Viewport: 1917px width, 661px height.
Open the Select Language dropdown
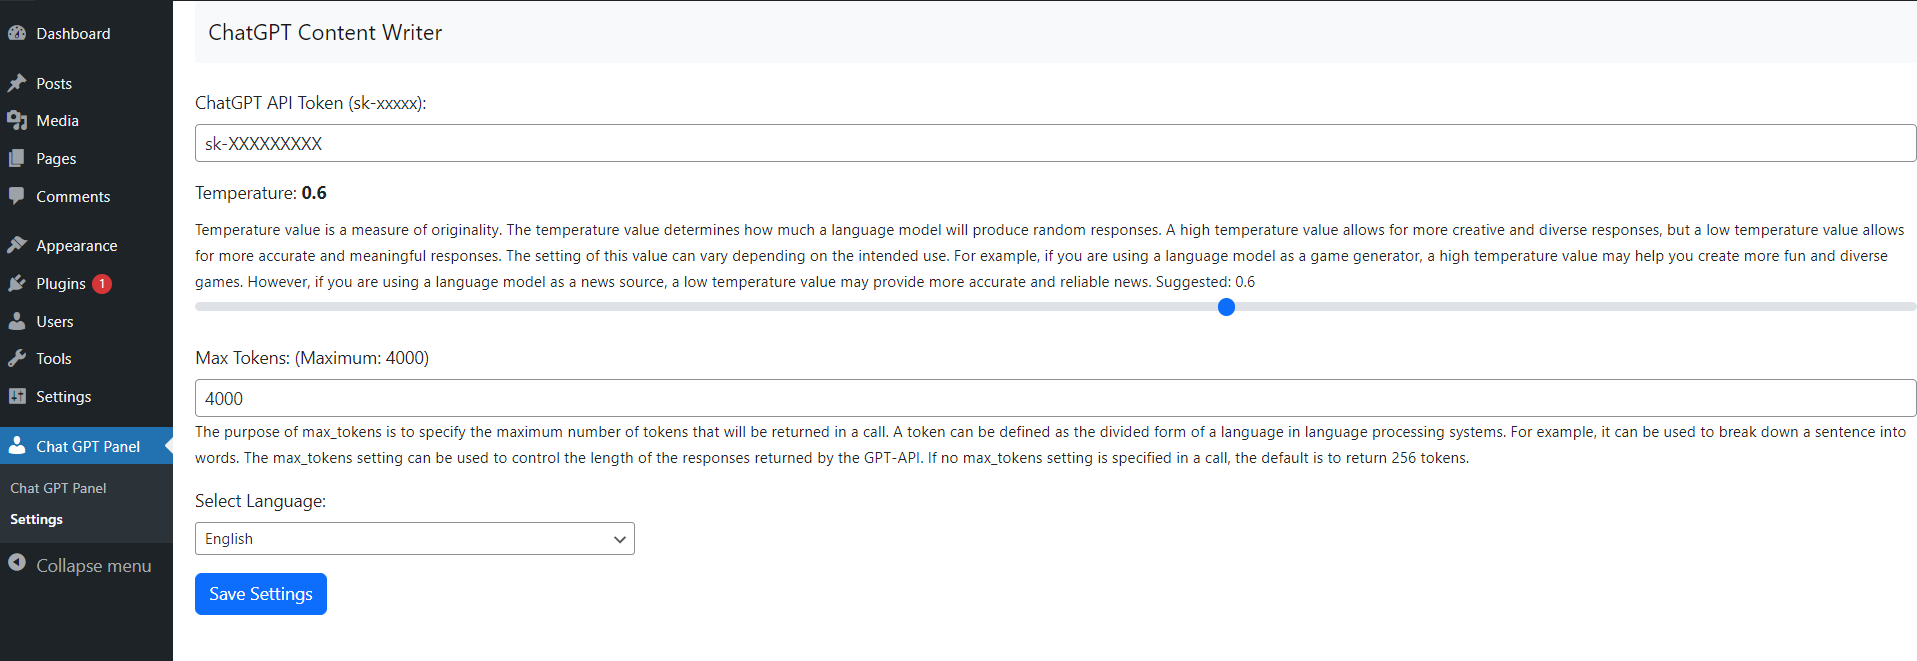pos(415,538)
